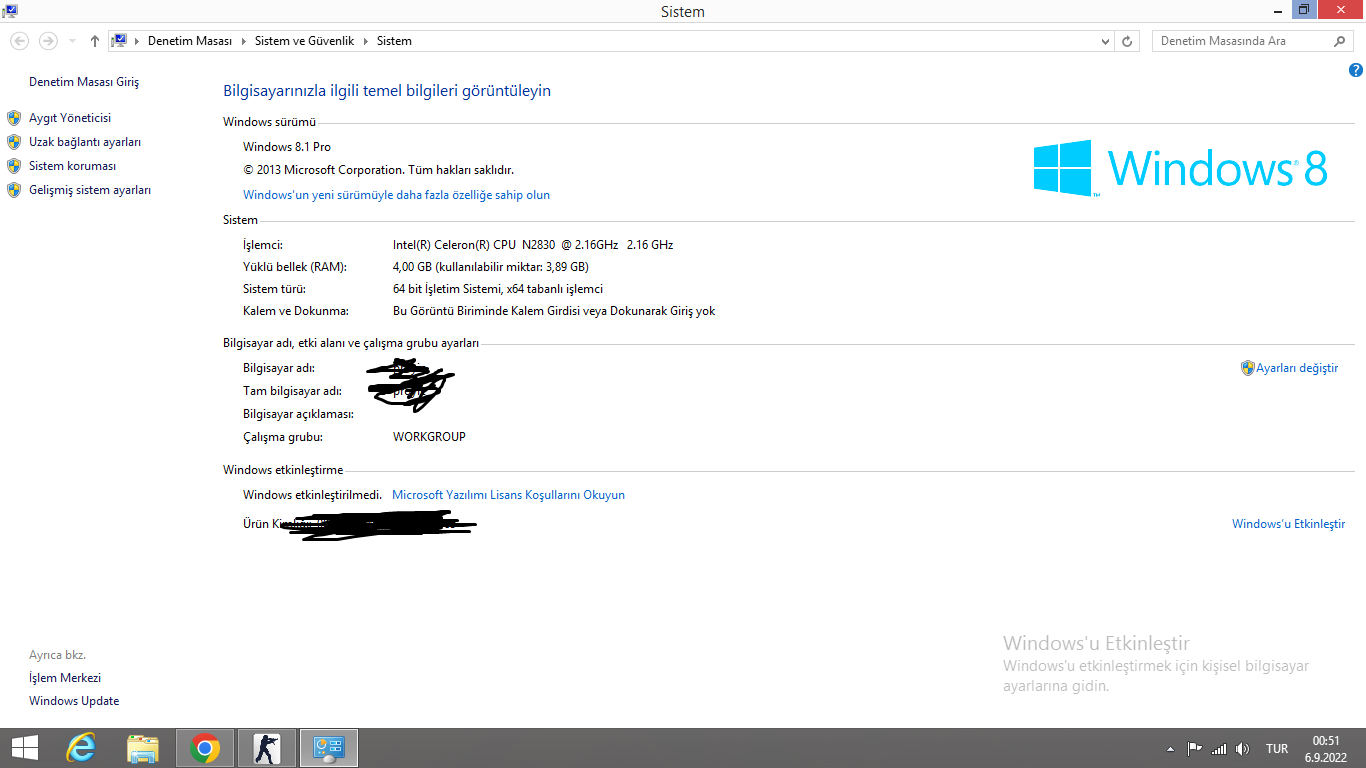1366x768 pixels.
Task: Expand the arrow after Sistem ve Güvenlik breadcrumb
Action: (364, 41)
